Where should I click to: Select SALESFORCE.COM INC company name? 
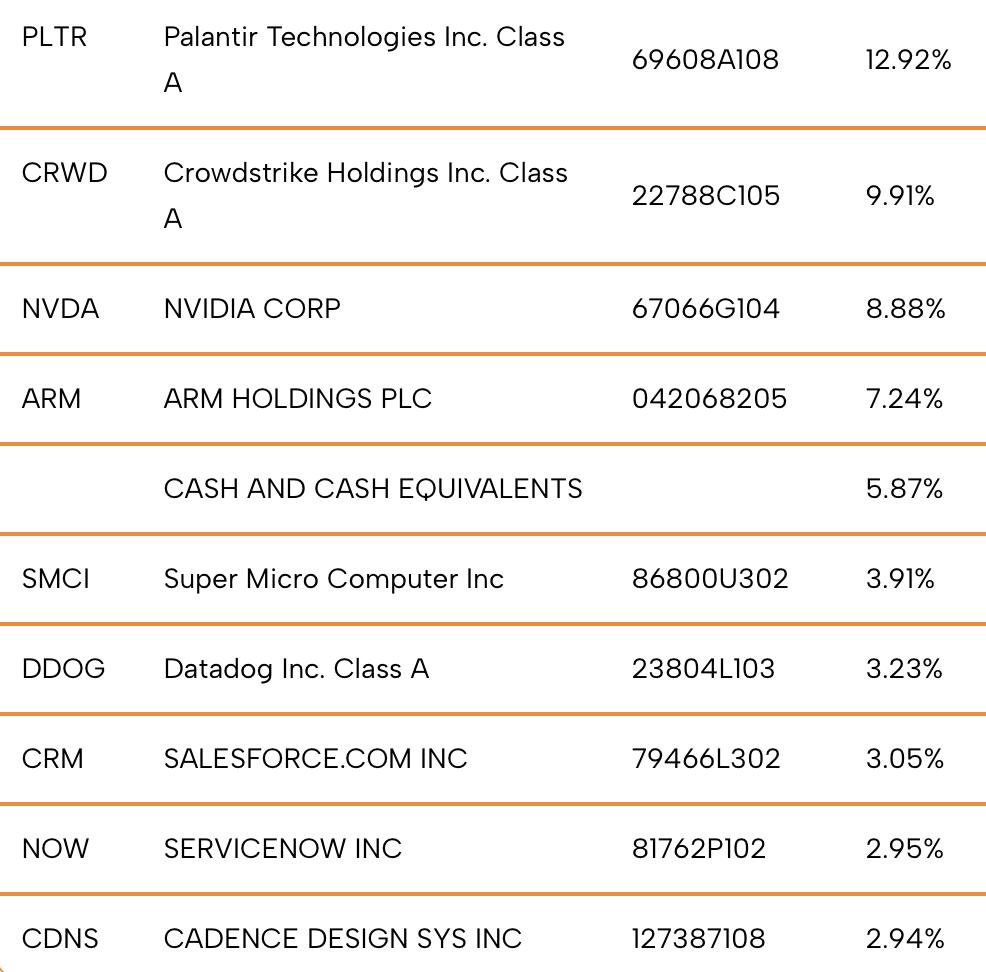click(x=316, y=758)
